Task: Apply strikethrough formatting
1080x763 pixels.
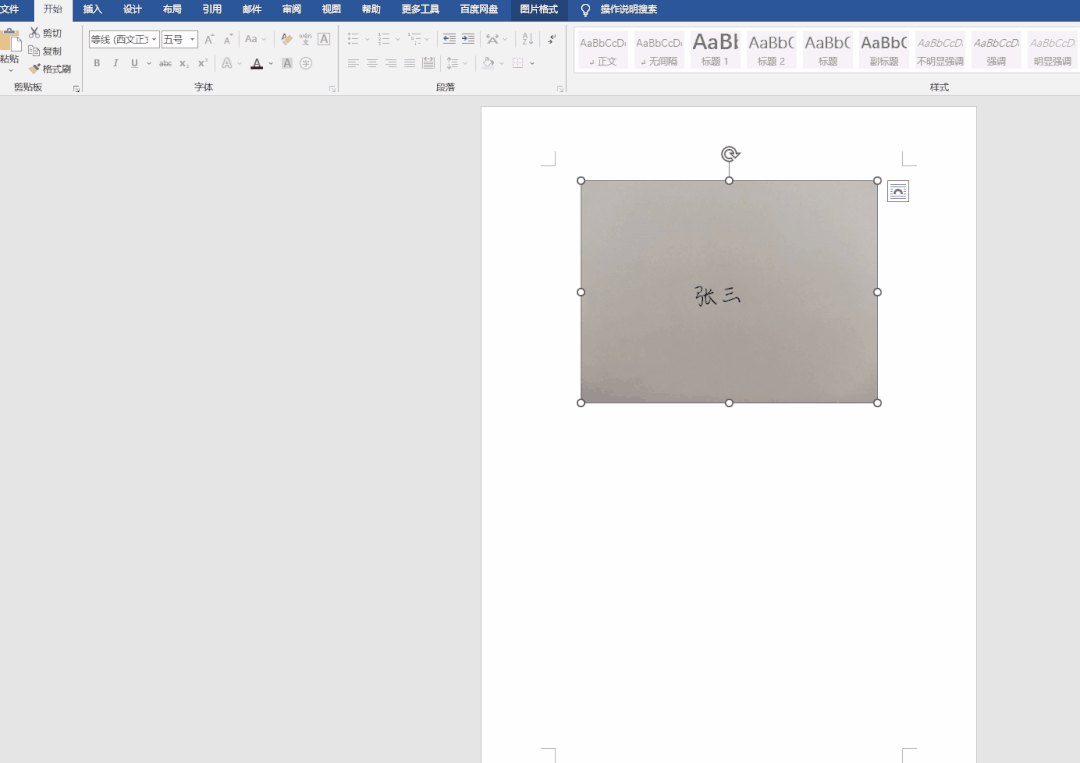Action: point(166,62)
